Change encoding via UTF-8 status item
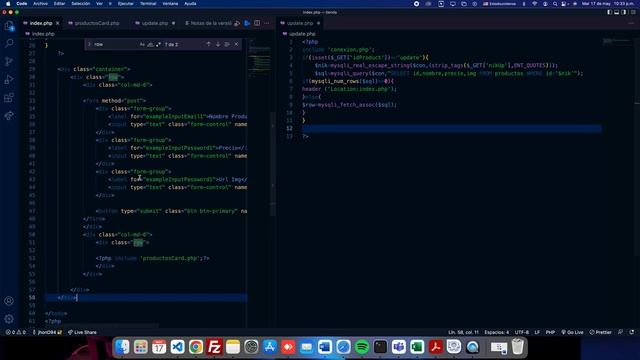 click(x=522, y=332)
